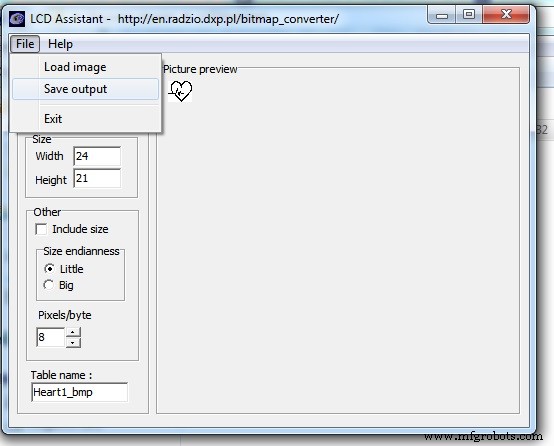Image resolution: width=554 pixels, height=446 pixels.
Task: Click the Height input field
Action: pyautogui.click(x=97, y=178)
